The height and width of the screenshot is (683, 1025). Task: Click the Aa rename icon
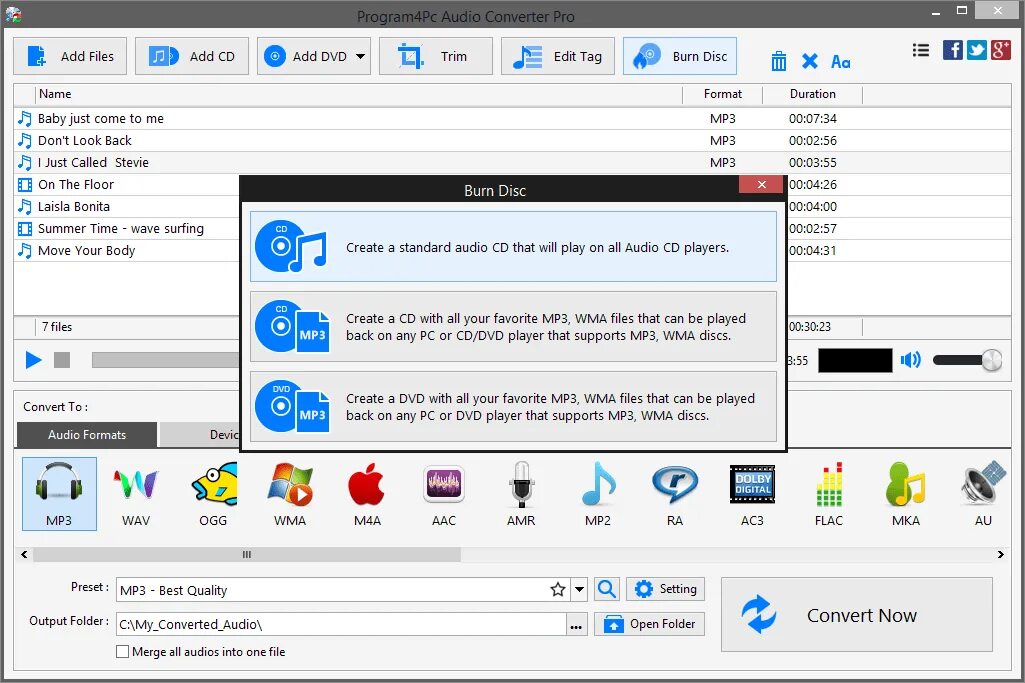(841, 61)
